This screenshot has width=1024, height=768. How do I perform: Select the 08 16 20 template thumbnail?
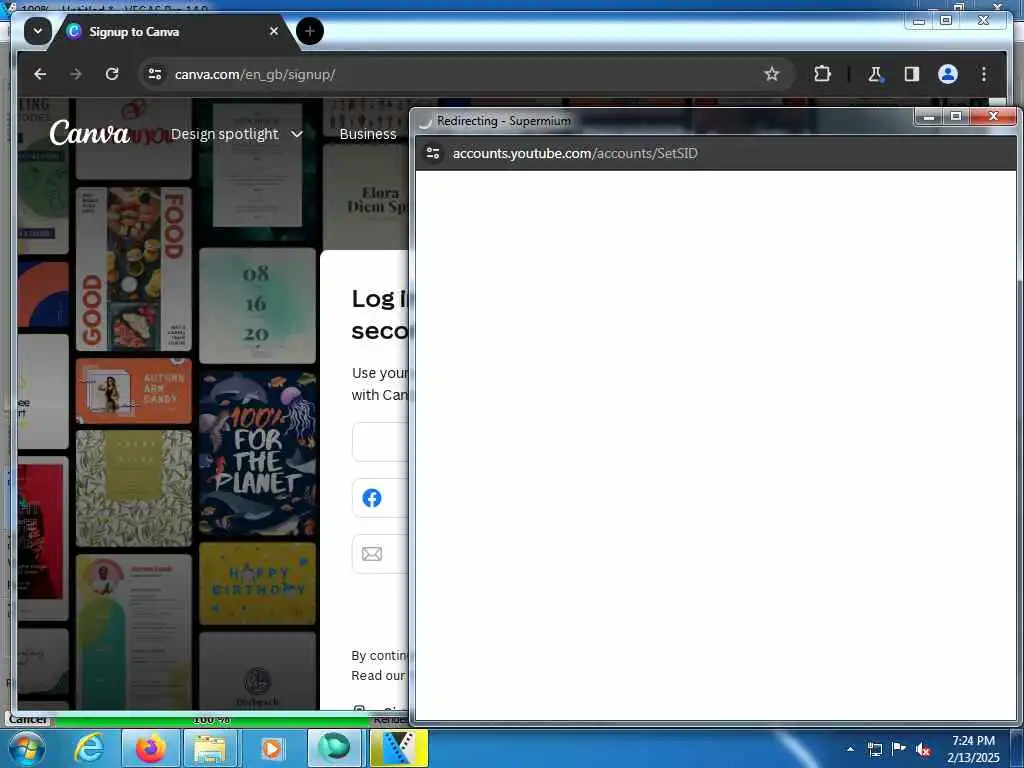coord(257,306)
